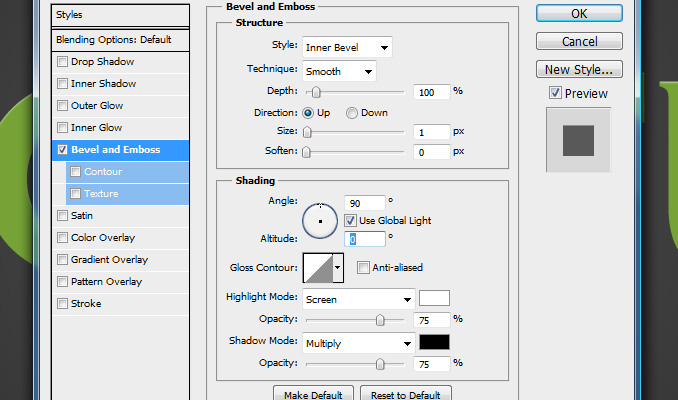
Task: Click the Soften slider handle
Action: [x=306, y=152]
